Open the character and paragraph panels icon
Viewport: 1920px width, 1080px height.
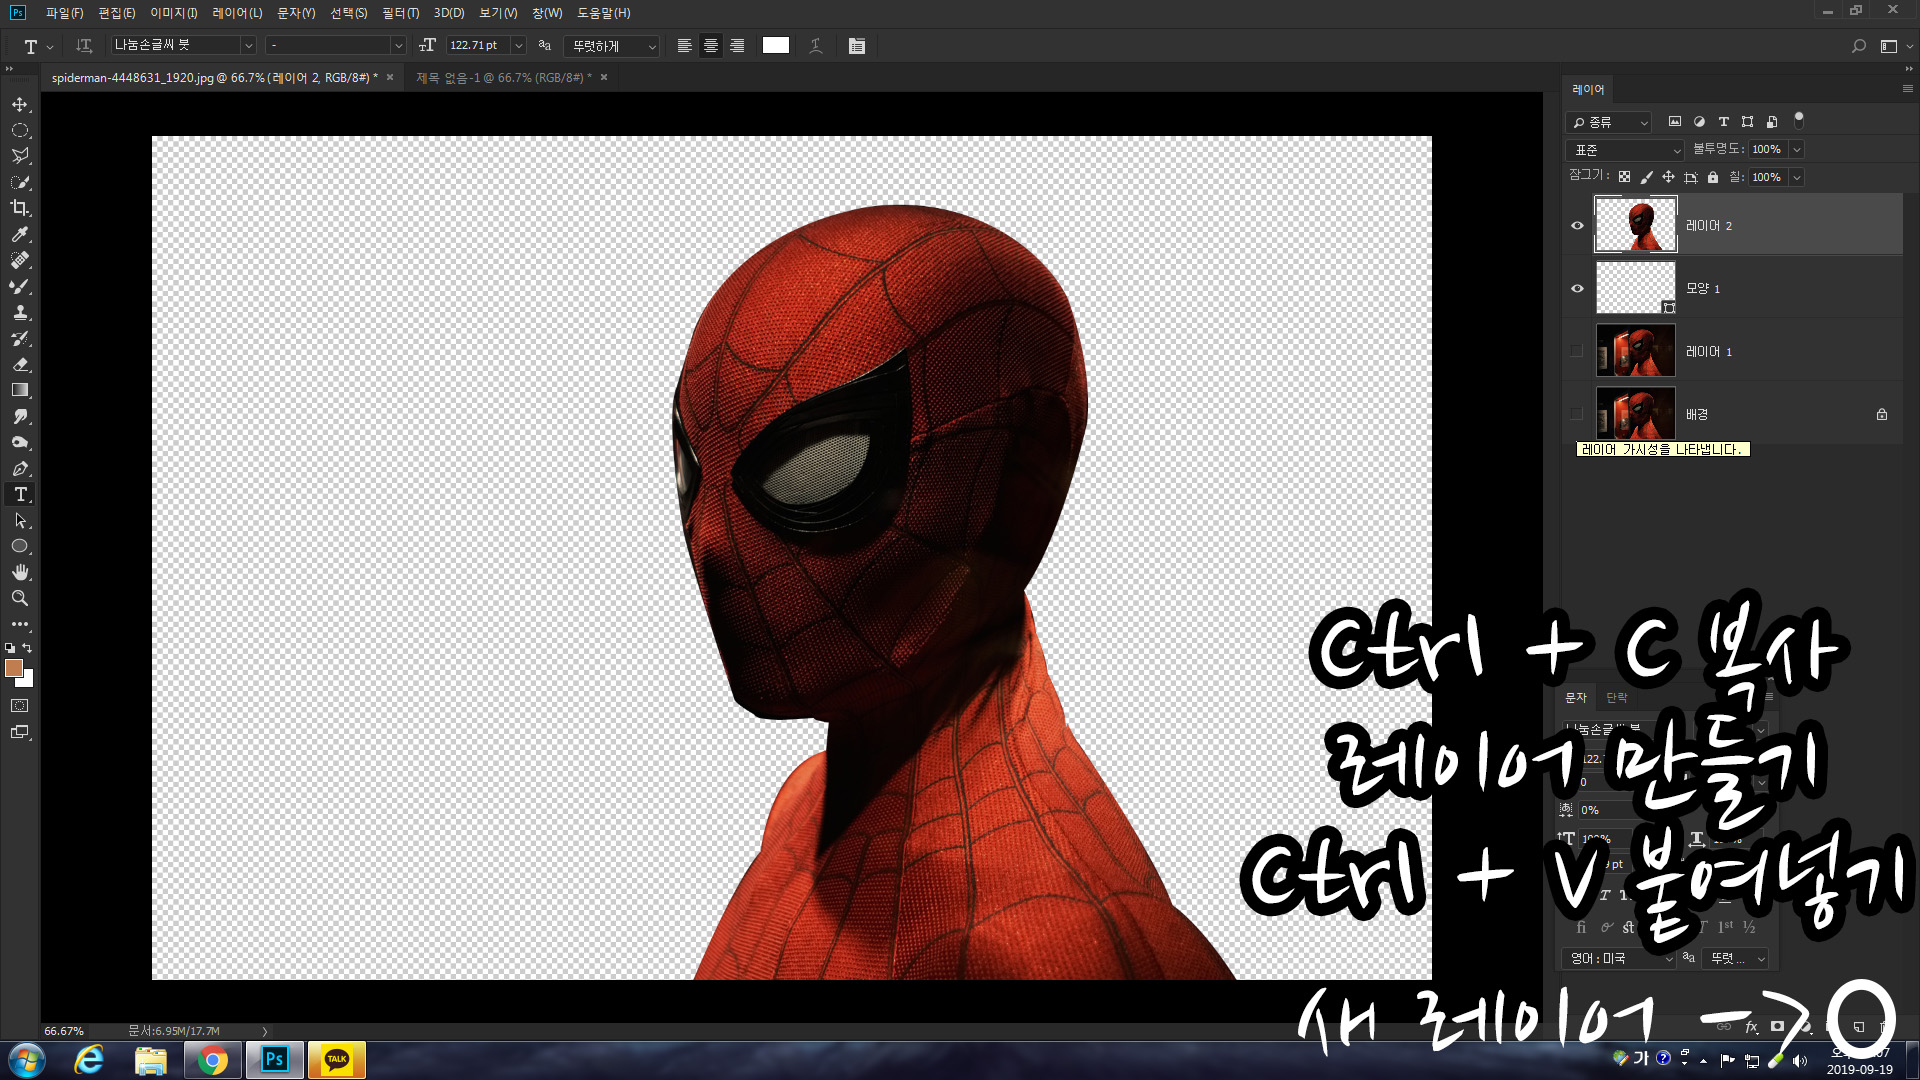click(857, 46)
